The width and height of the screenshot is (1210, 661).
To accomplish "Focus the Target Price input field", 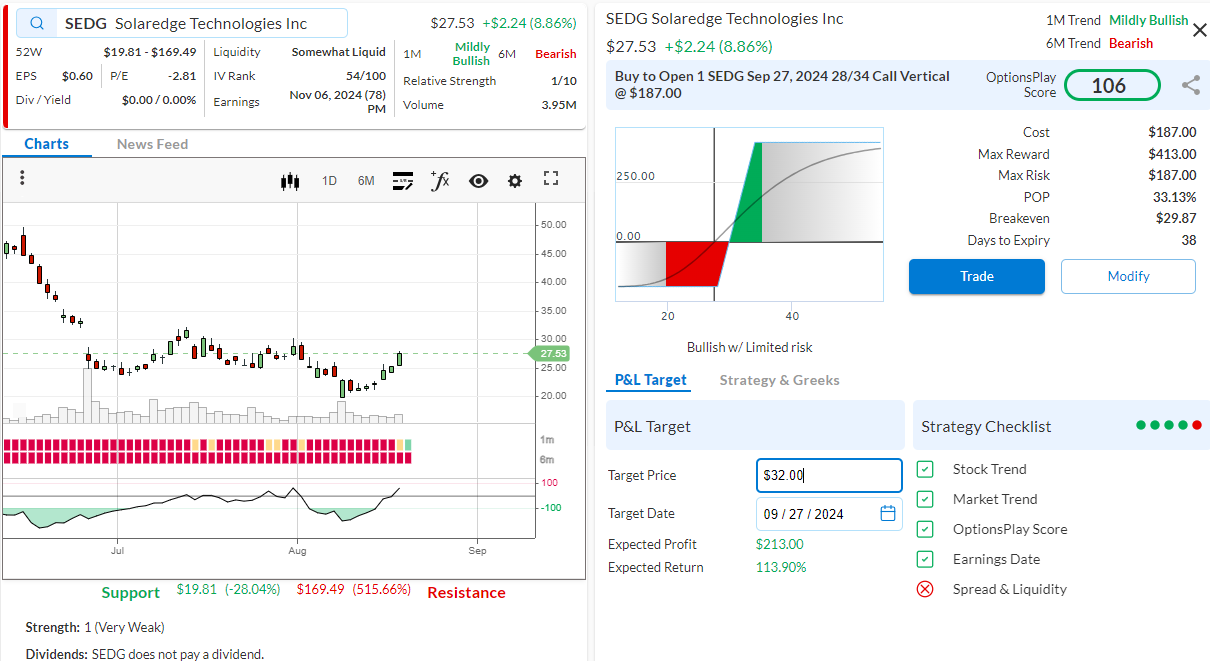I will coord(829,476).
